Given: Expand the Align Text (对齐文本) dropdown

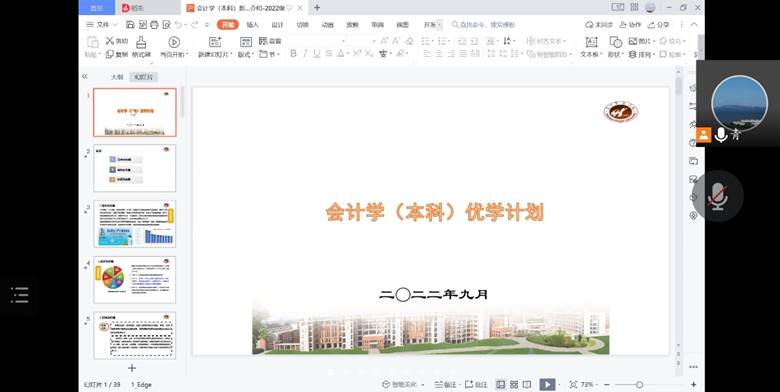Looking at the screenshot, I should 564,41.
